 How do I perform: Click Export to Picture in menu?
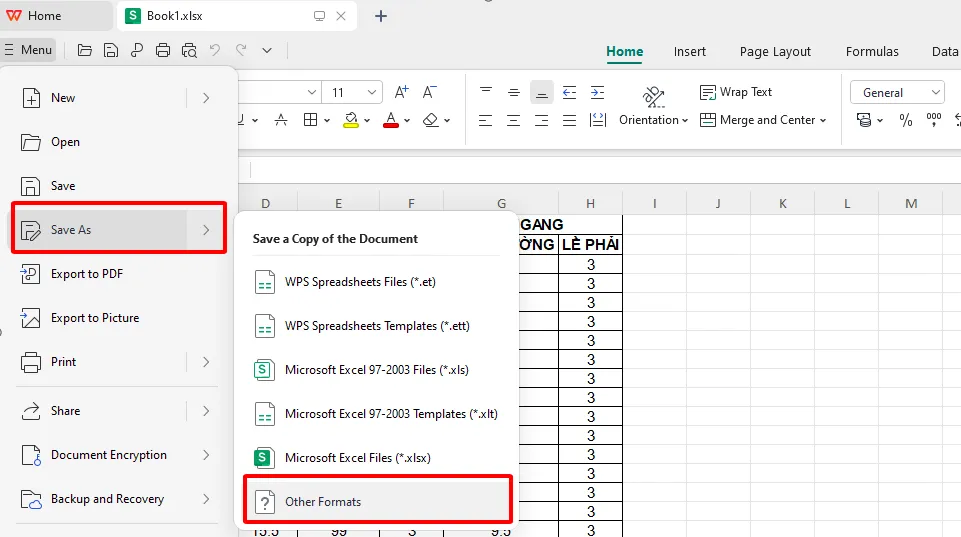click(x=95, y=318)
